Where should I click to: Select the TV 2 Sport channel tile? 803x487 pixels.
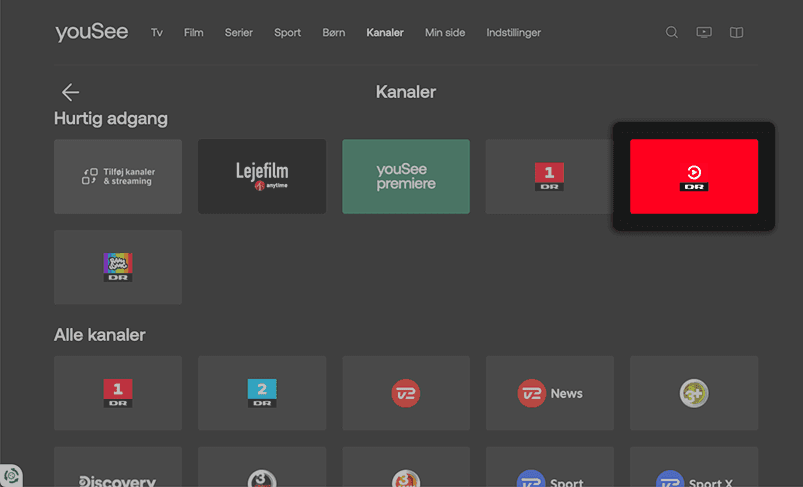point(550,467)
